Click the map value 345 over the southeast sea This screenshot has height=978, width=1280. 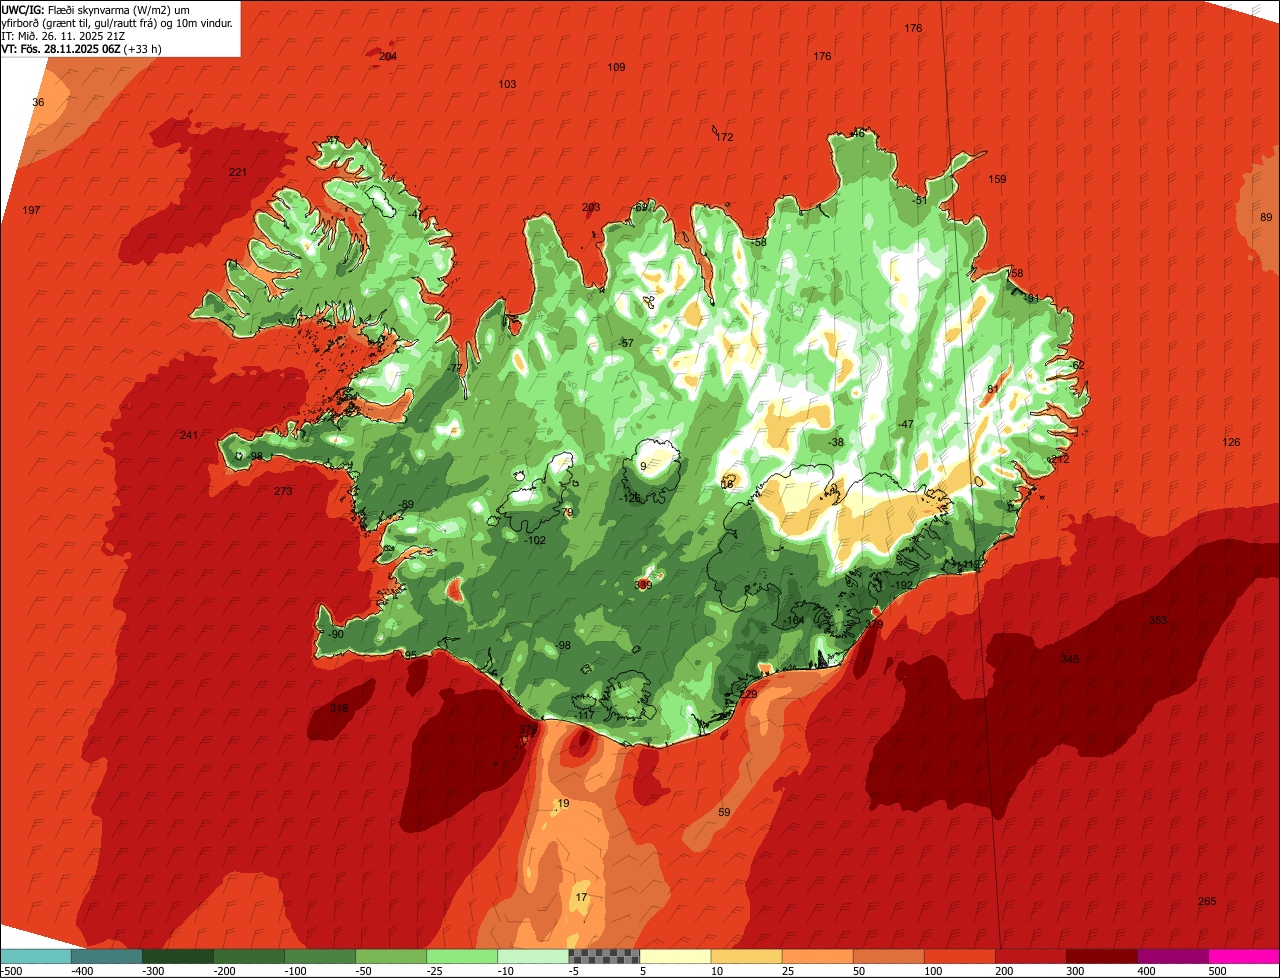click(1070, 659)
